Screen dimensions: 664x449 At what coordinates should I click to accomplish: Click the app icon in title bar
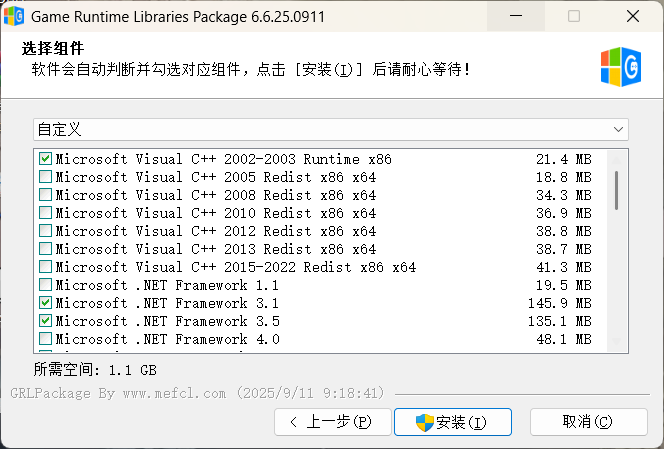pos(15,17)
